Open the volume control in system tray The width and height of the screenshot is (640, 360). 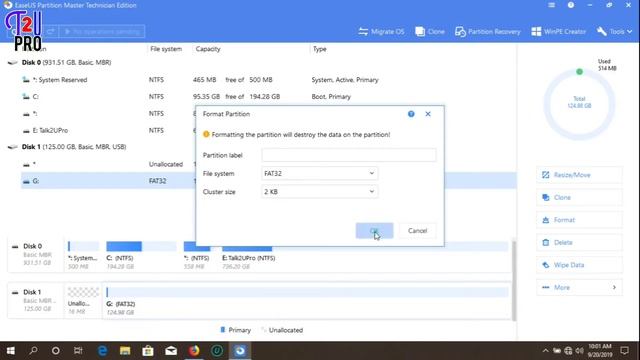[579, 351]
